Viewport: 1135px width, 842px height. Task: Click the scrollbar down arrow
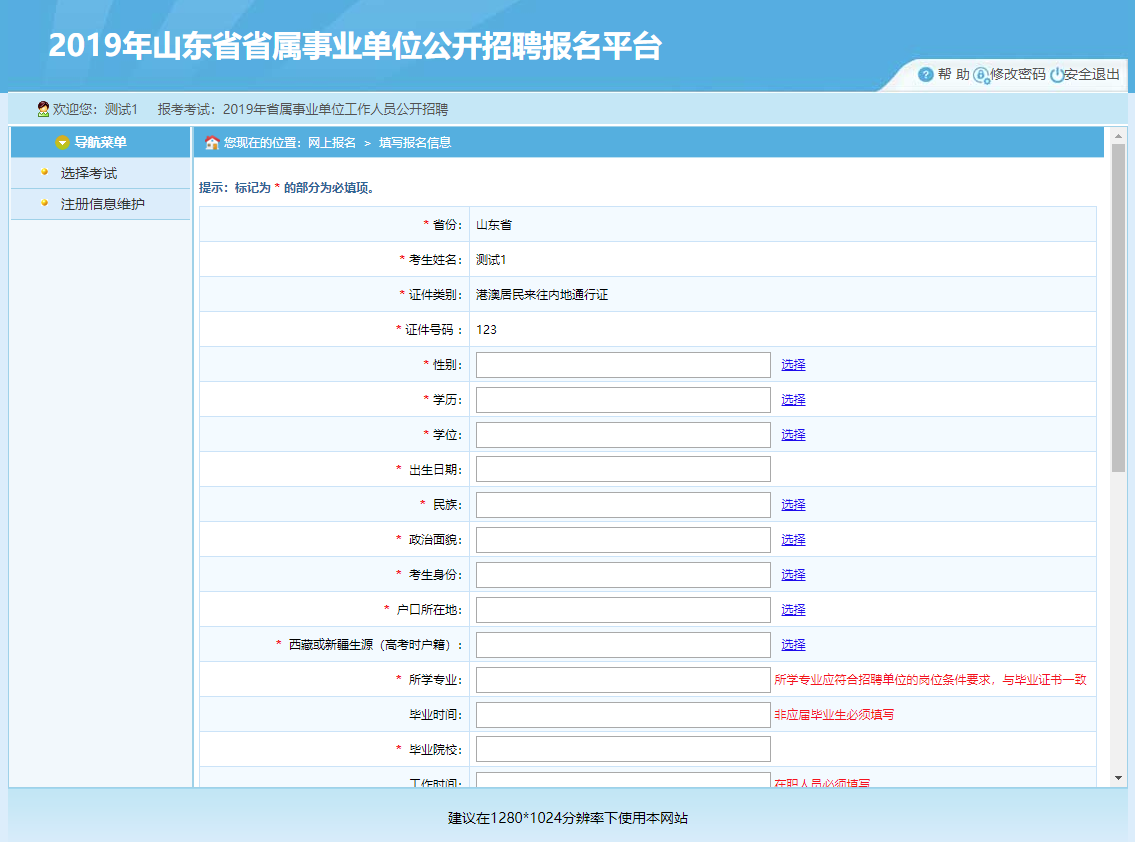1118,778
